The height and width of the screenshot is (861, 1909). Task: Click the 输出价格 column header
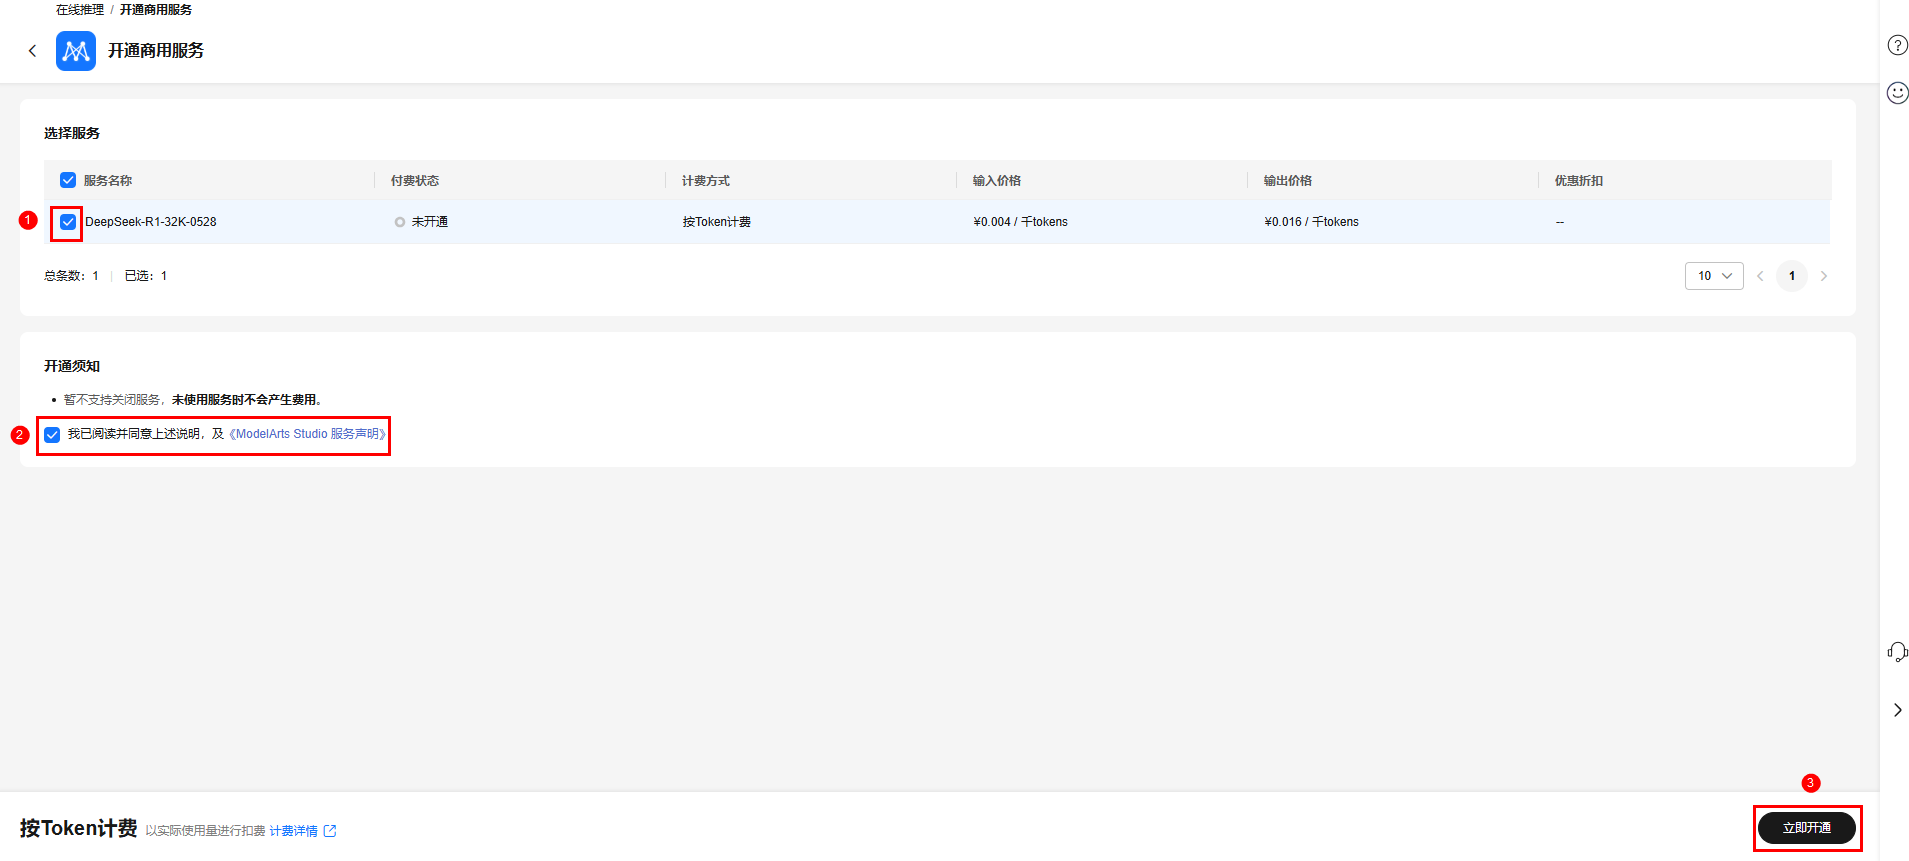(x=1288, y=181)
